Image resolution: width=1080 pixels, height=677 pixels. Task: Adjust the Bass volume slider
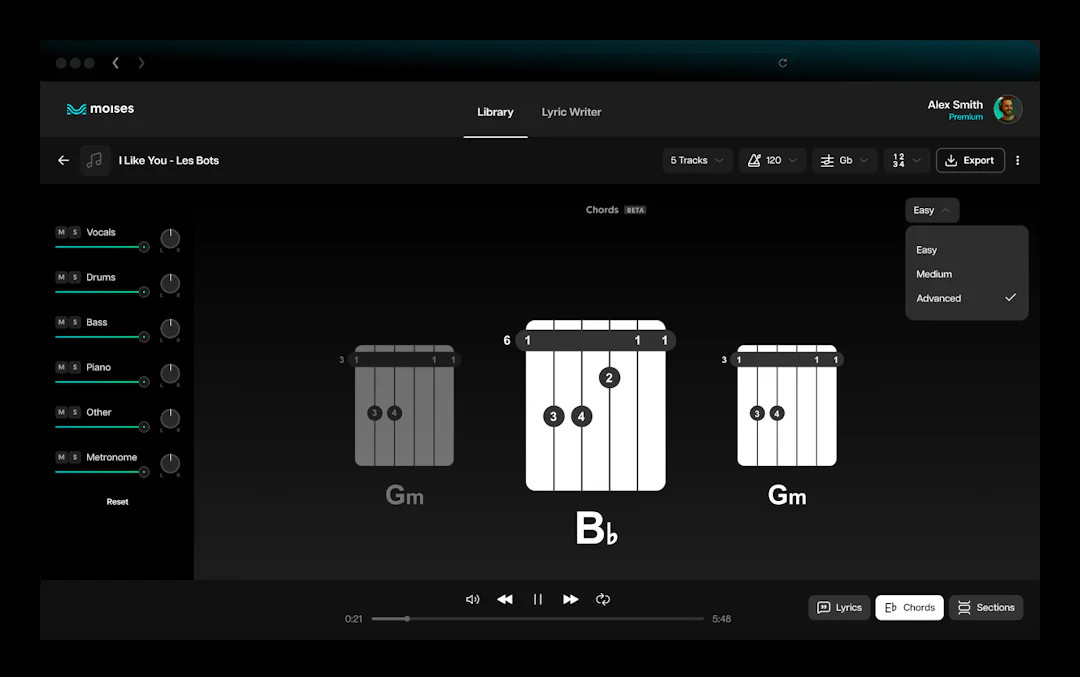click(x=102, y=337)
